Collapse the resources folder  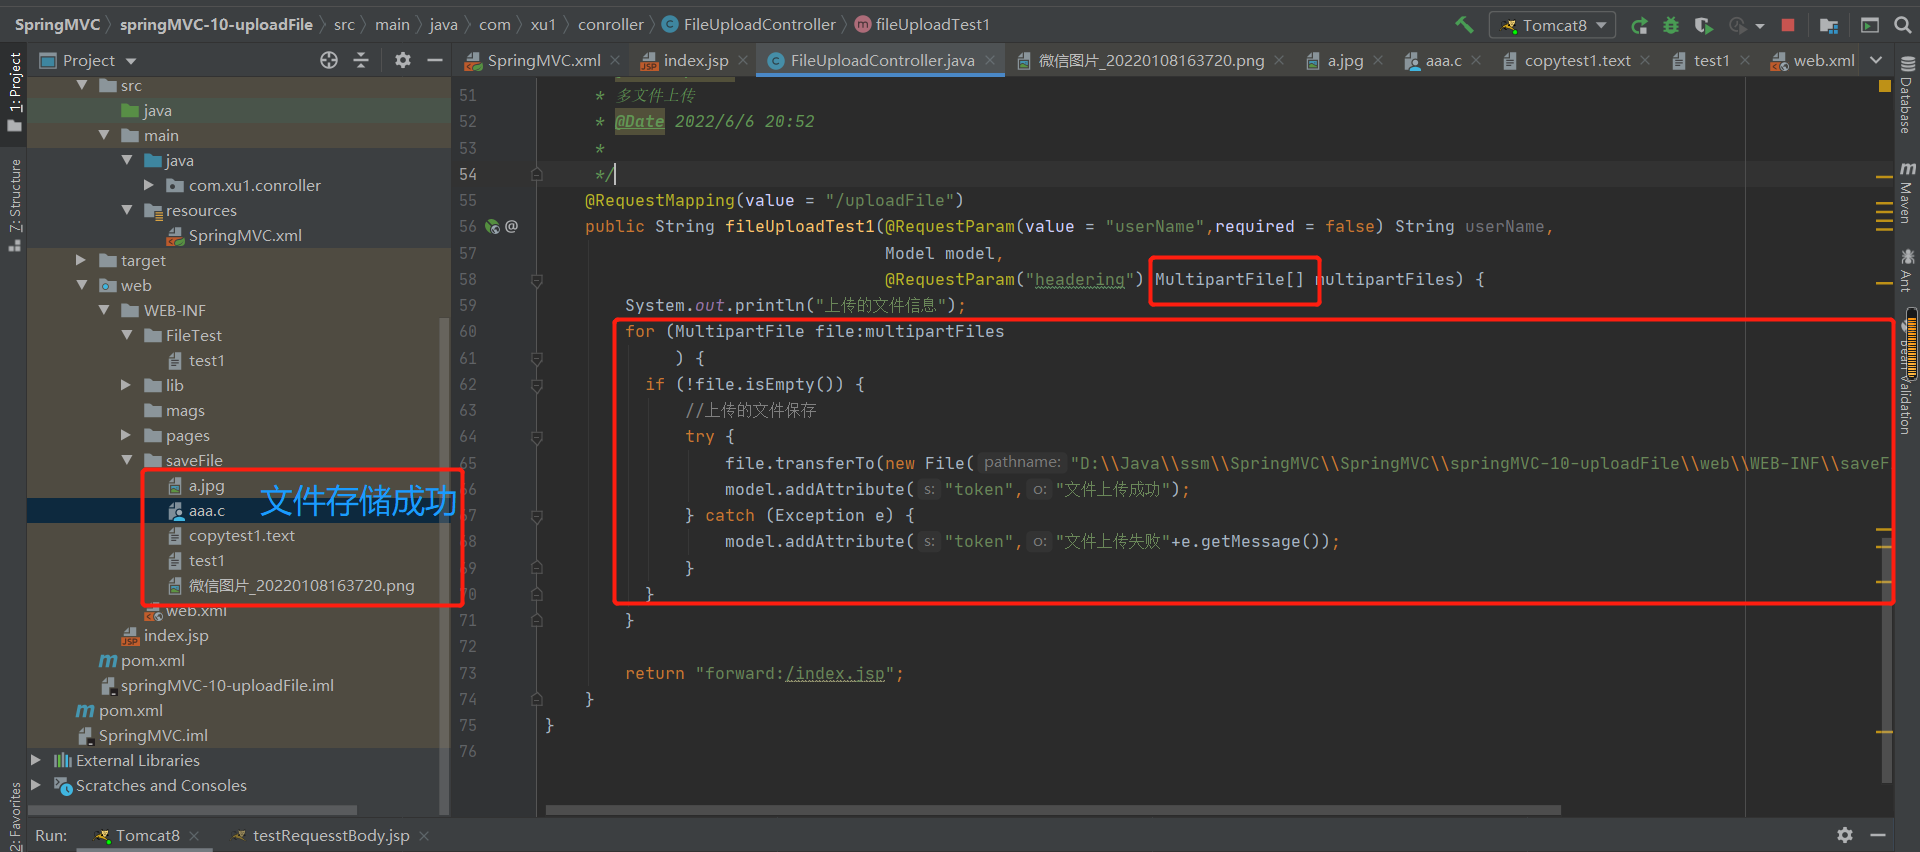[127, 210]
